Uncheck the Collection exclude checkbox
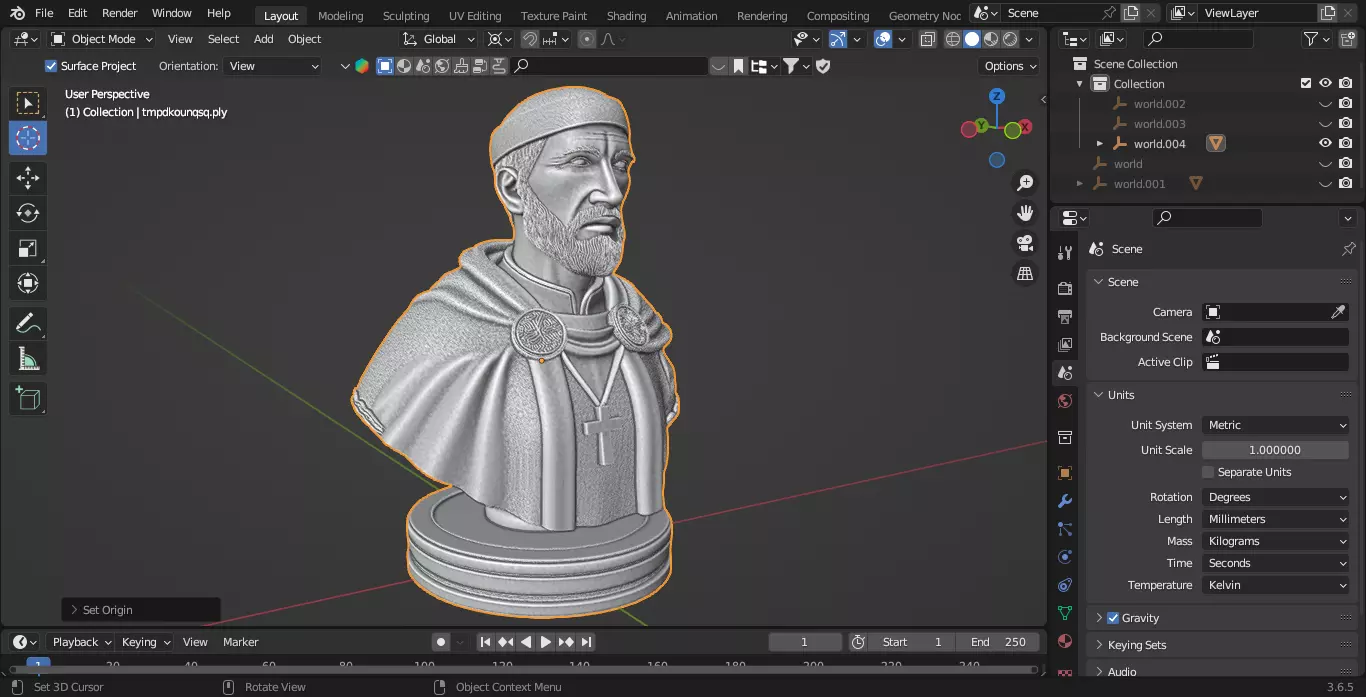This screenshot has height=697, width=1366. [x=1306, y=83]
